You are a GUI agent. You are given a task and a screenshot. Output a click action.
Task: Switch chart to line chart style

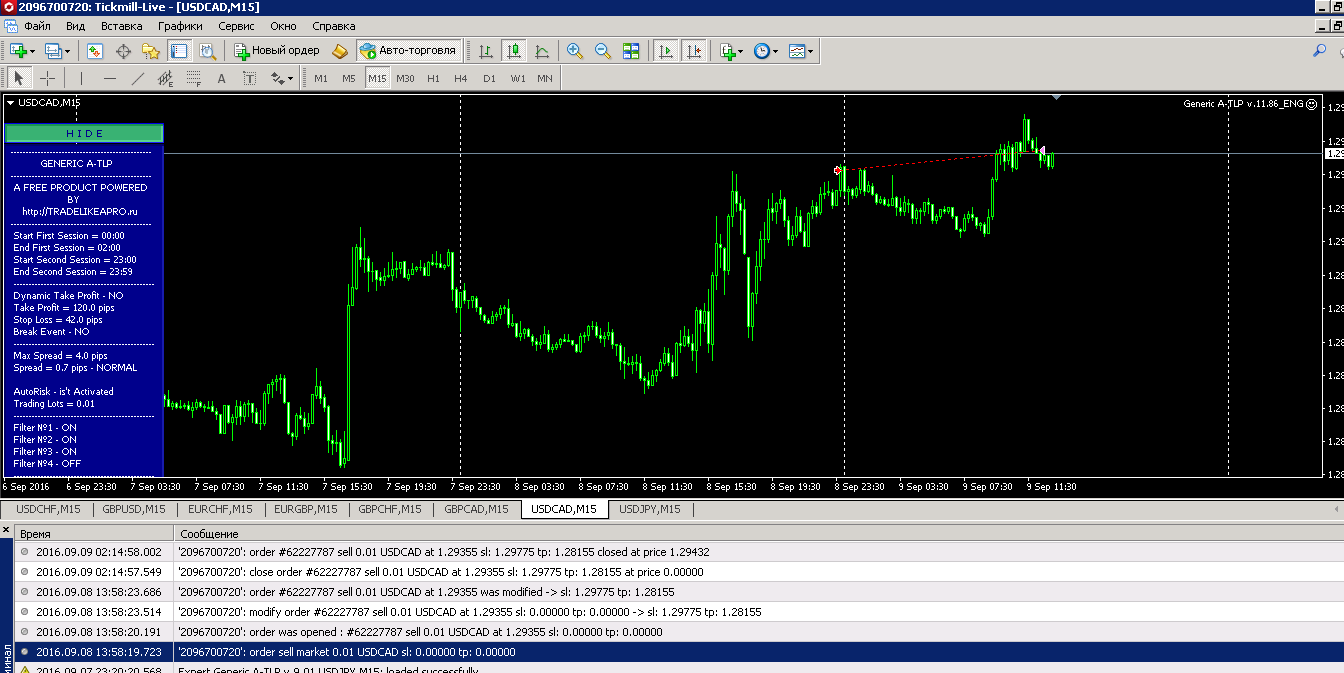(542, 50)
